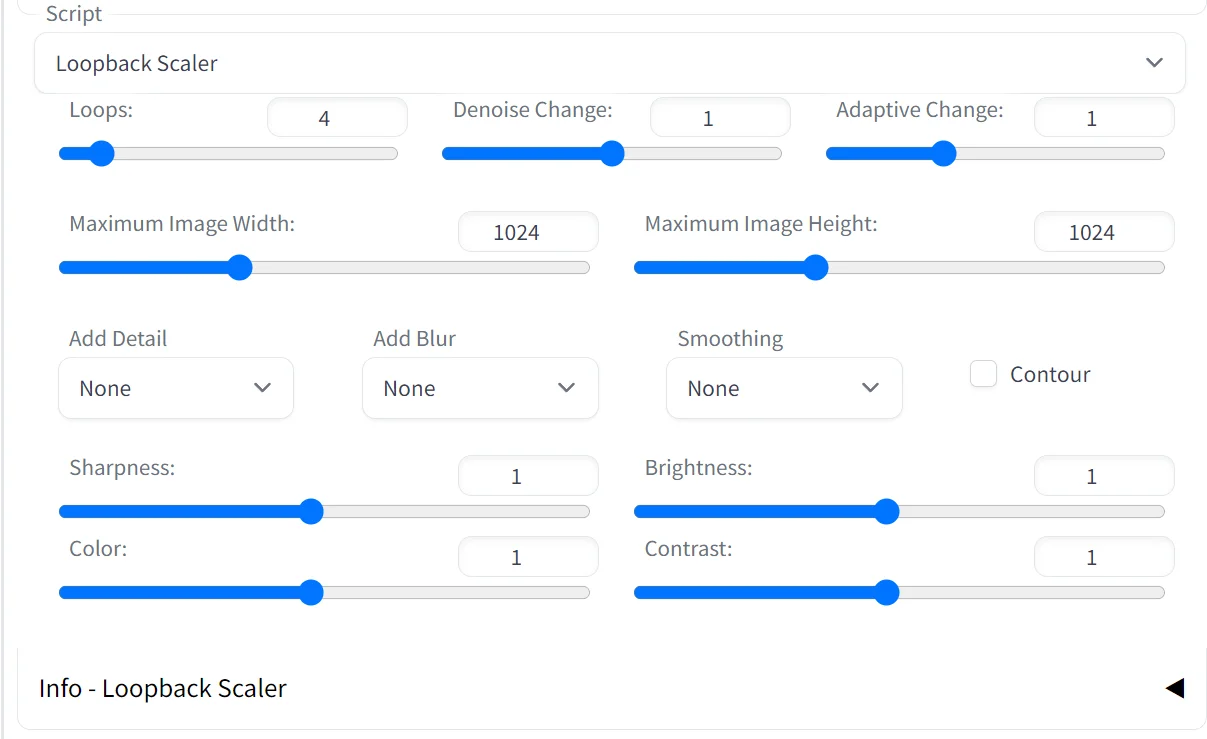The height and width of the screenshot is (739, 1207).
Task: Open the Smoothing dropdown
Action: [784, 388]
